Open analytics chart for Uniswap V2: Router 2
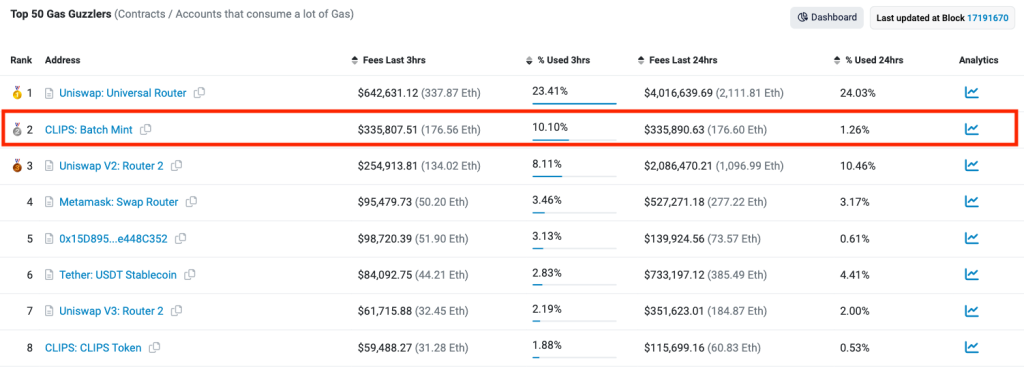The width and height of the screenshot is (1024, 372). tap(972, 166)
